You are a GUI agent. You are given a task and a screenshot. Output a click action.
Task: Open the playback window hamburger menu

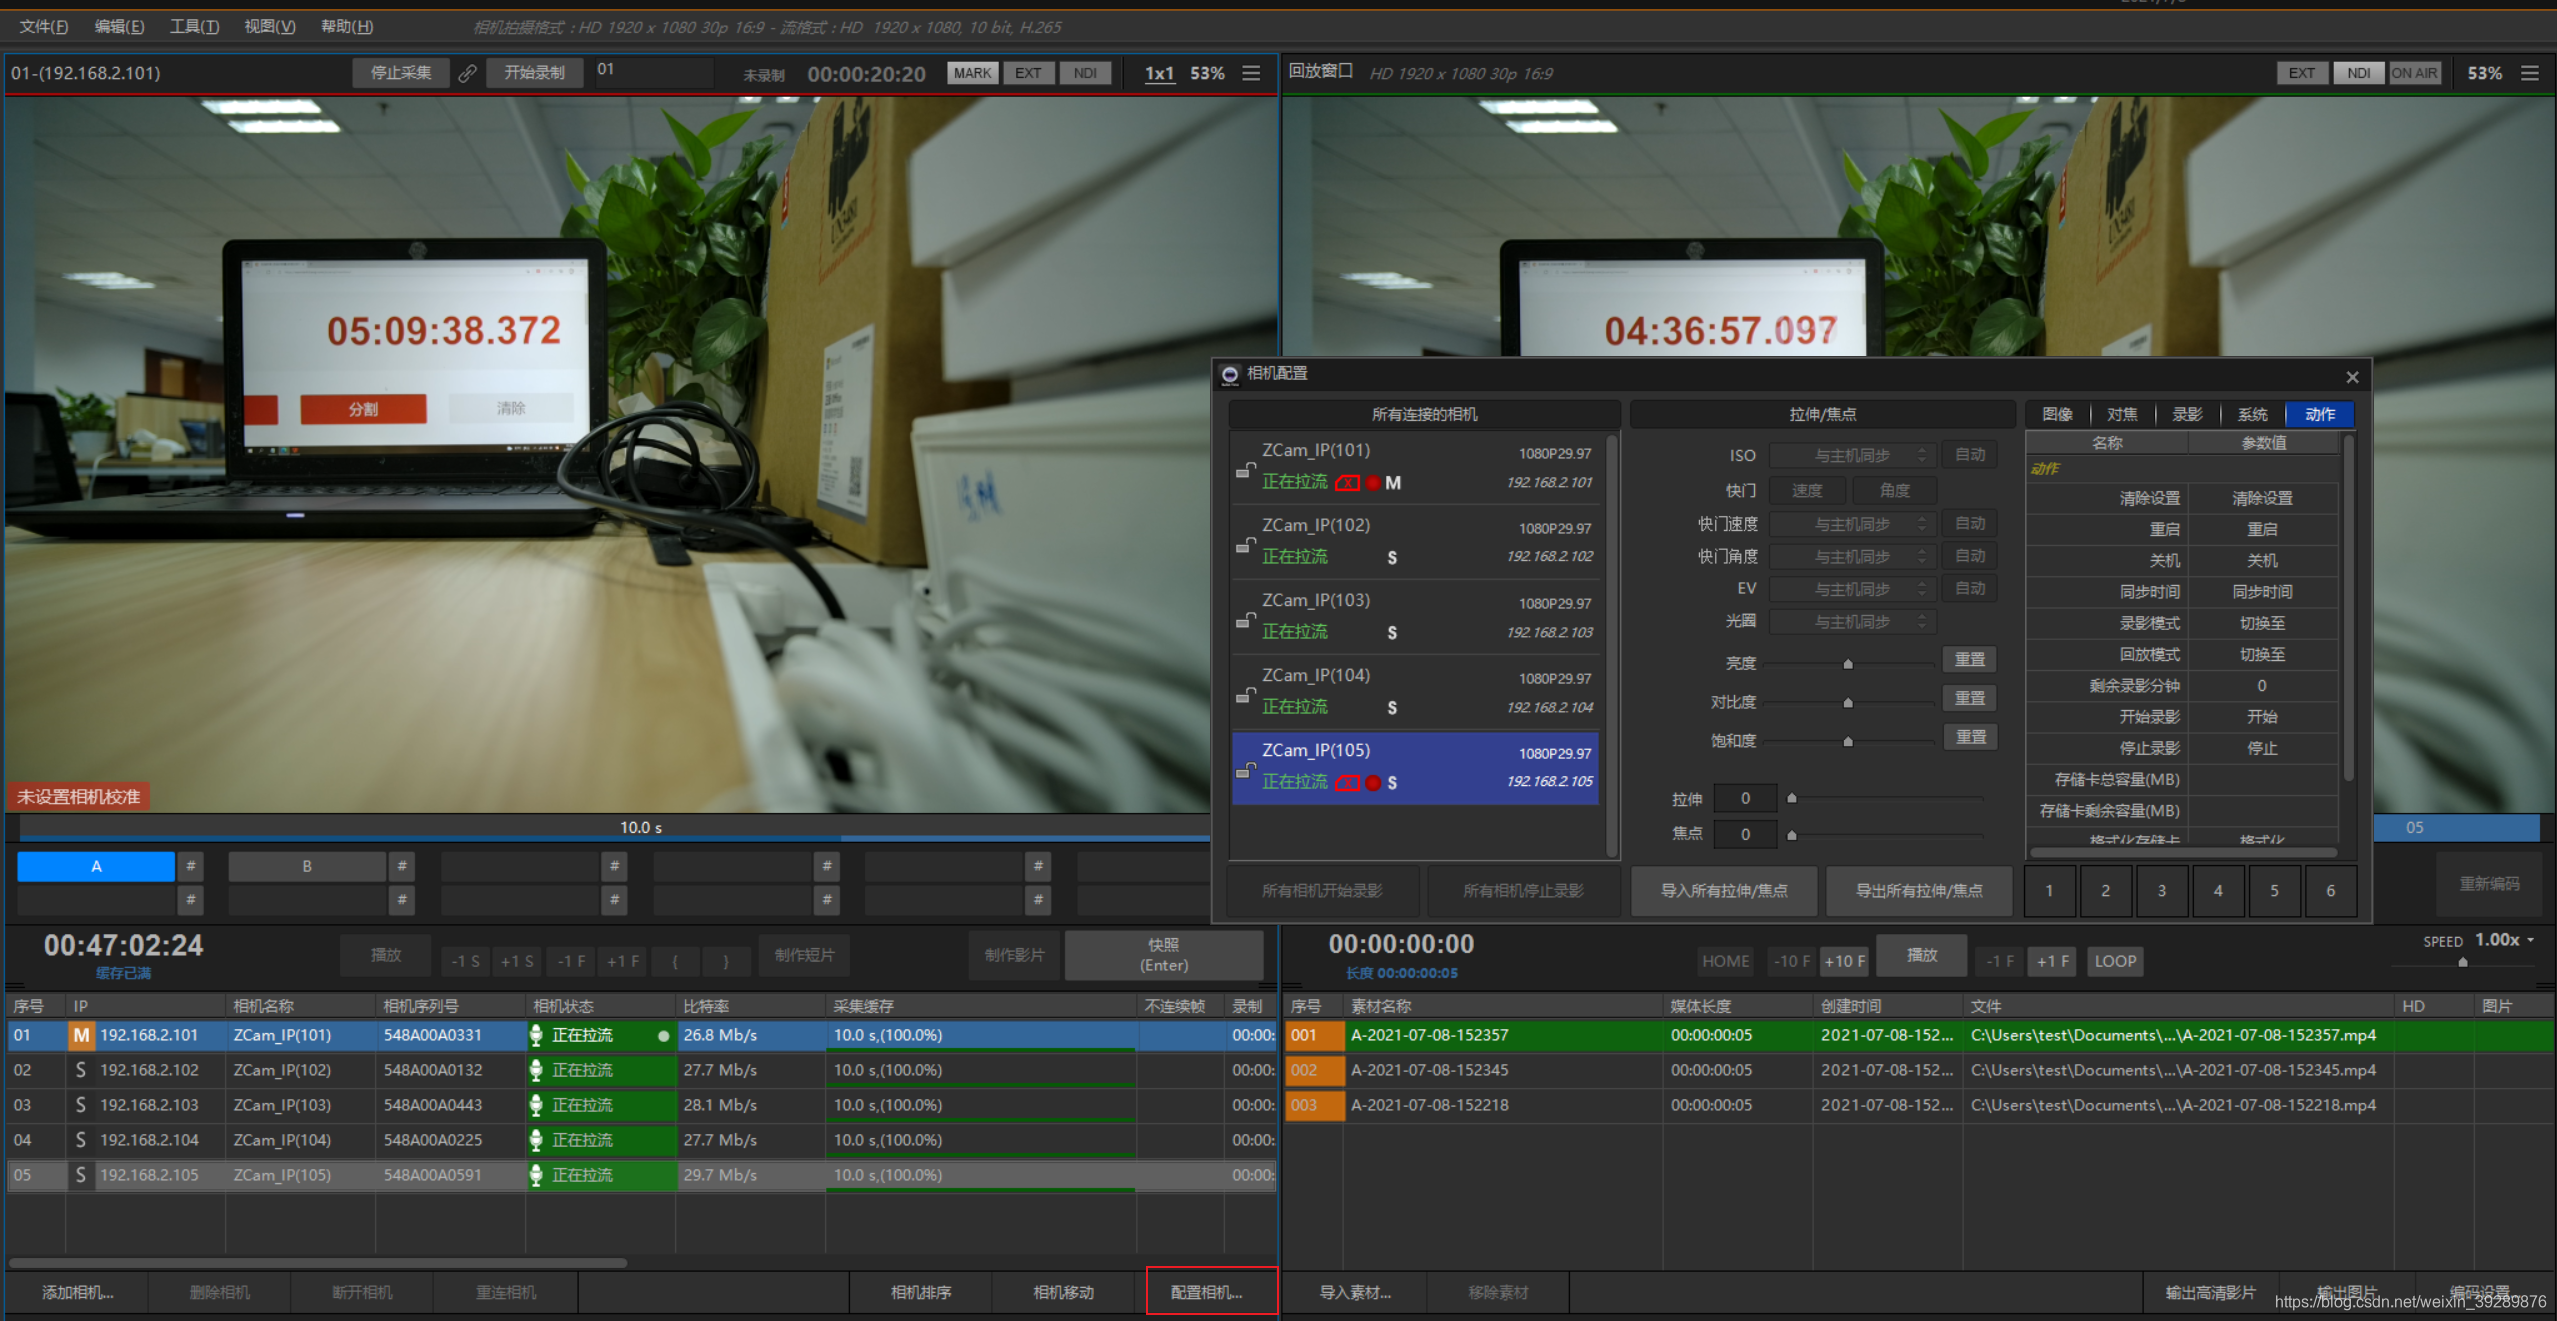(2529, 73)
